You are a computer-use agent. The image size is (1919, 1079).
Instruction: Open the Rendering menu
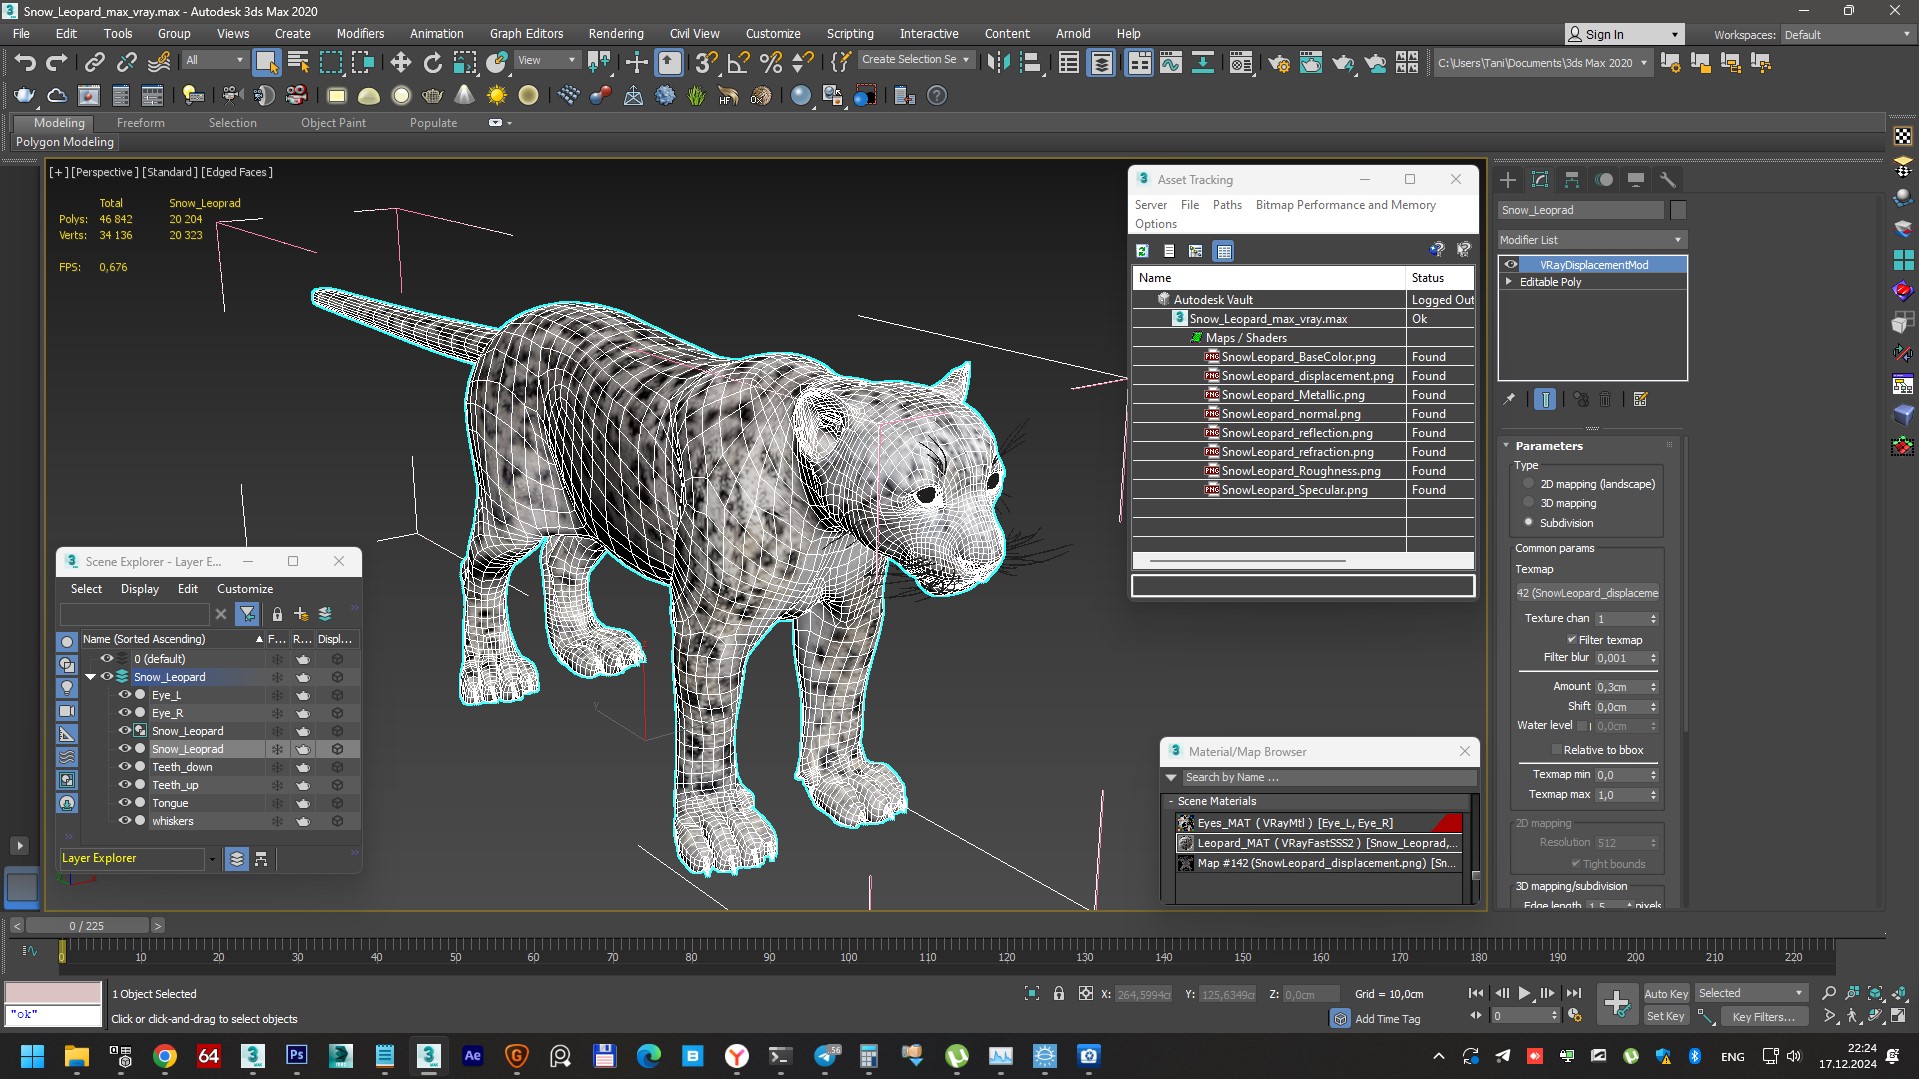pos(615,33)
